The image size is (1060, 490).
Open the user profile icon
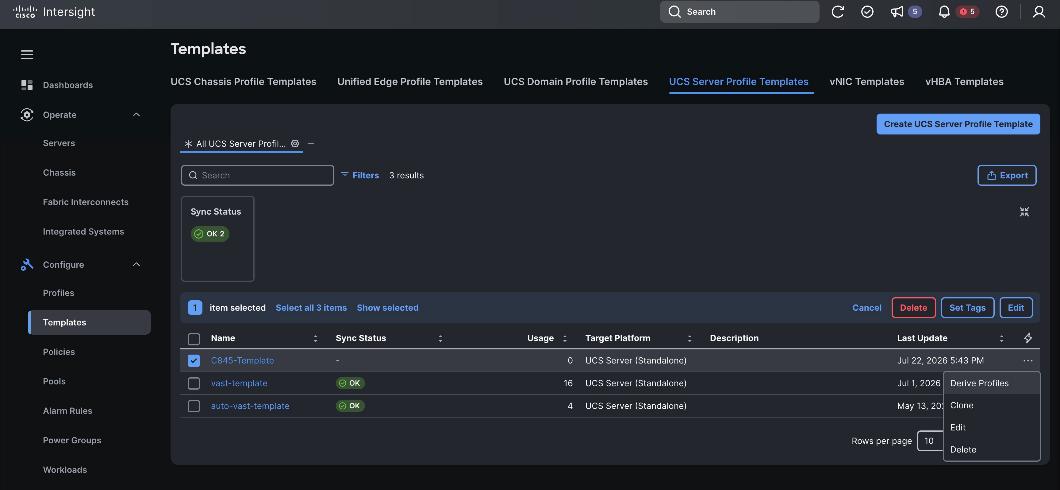tap(1039, 11)
